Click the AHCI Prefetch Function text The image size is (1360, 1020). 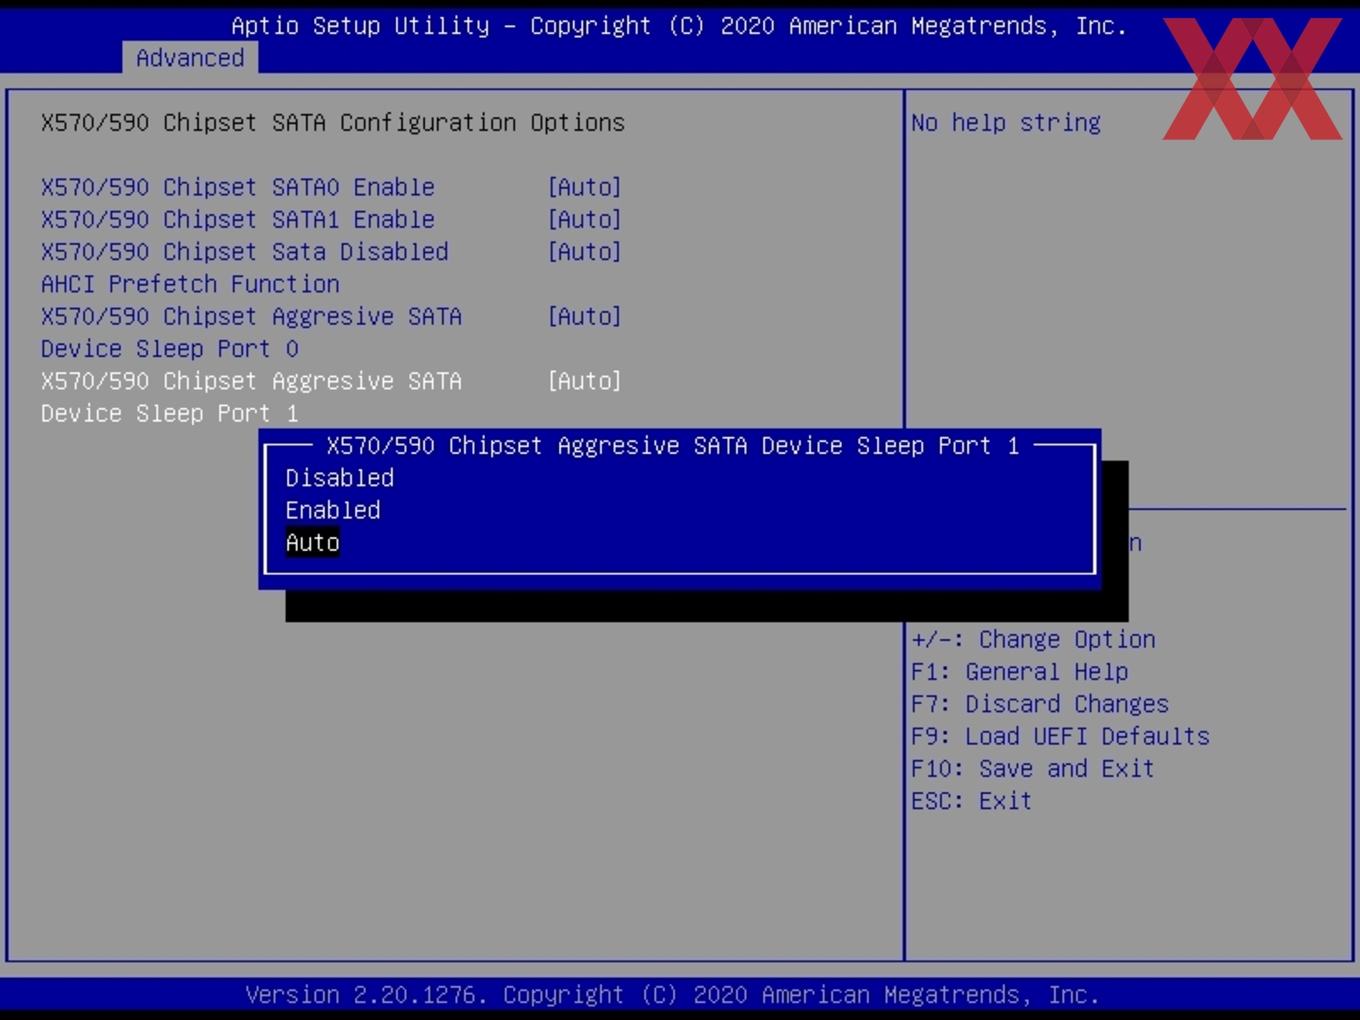tap(190, 284)
